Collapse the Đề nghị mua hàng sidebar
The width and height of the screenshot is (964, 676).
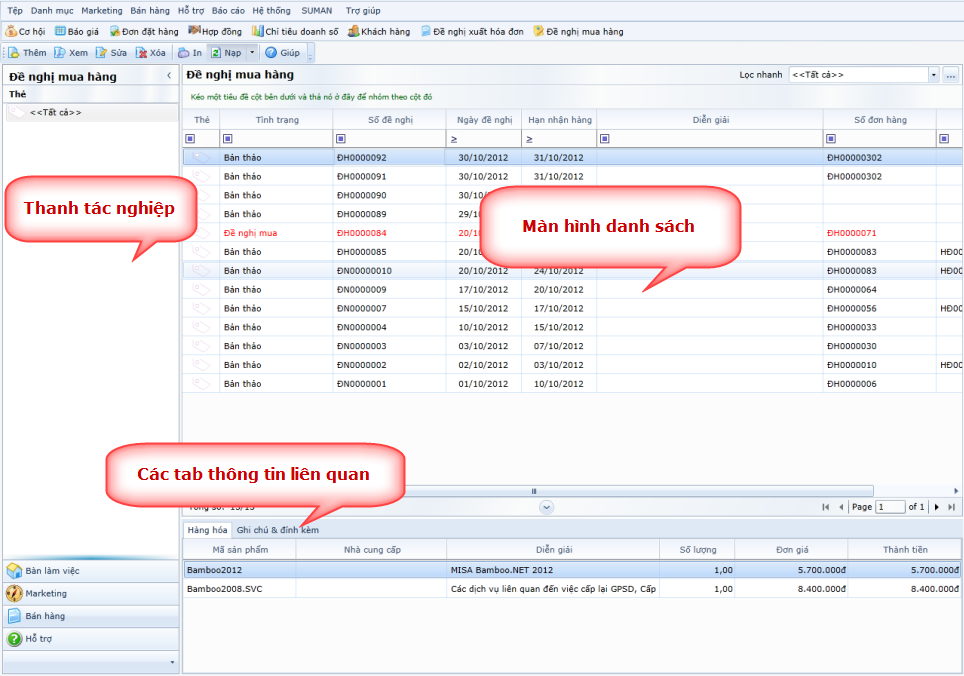pos(168,76)
